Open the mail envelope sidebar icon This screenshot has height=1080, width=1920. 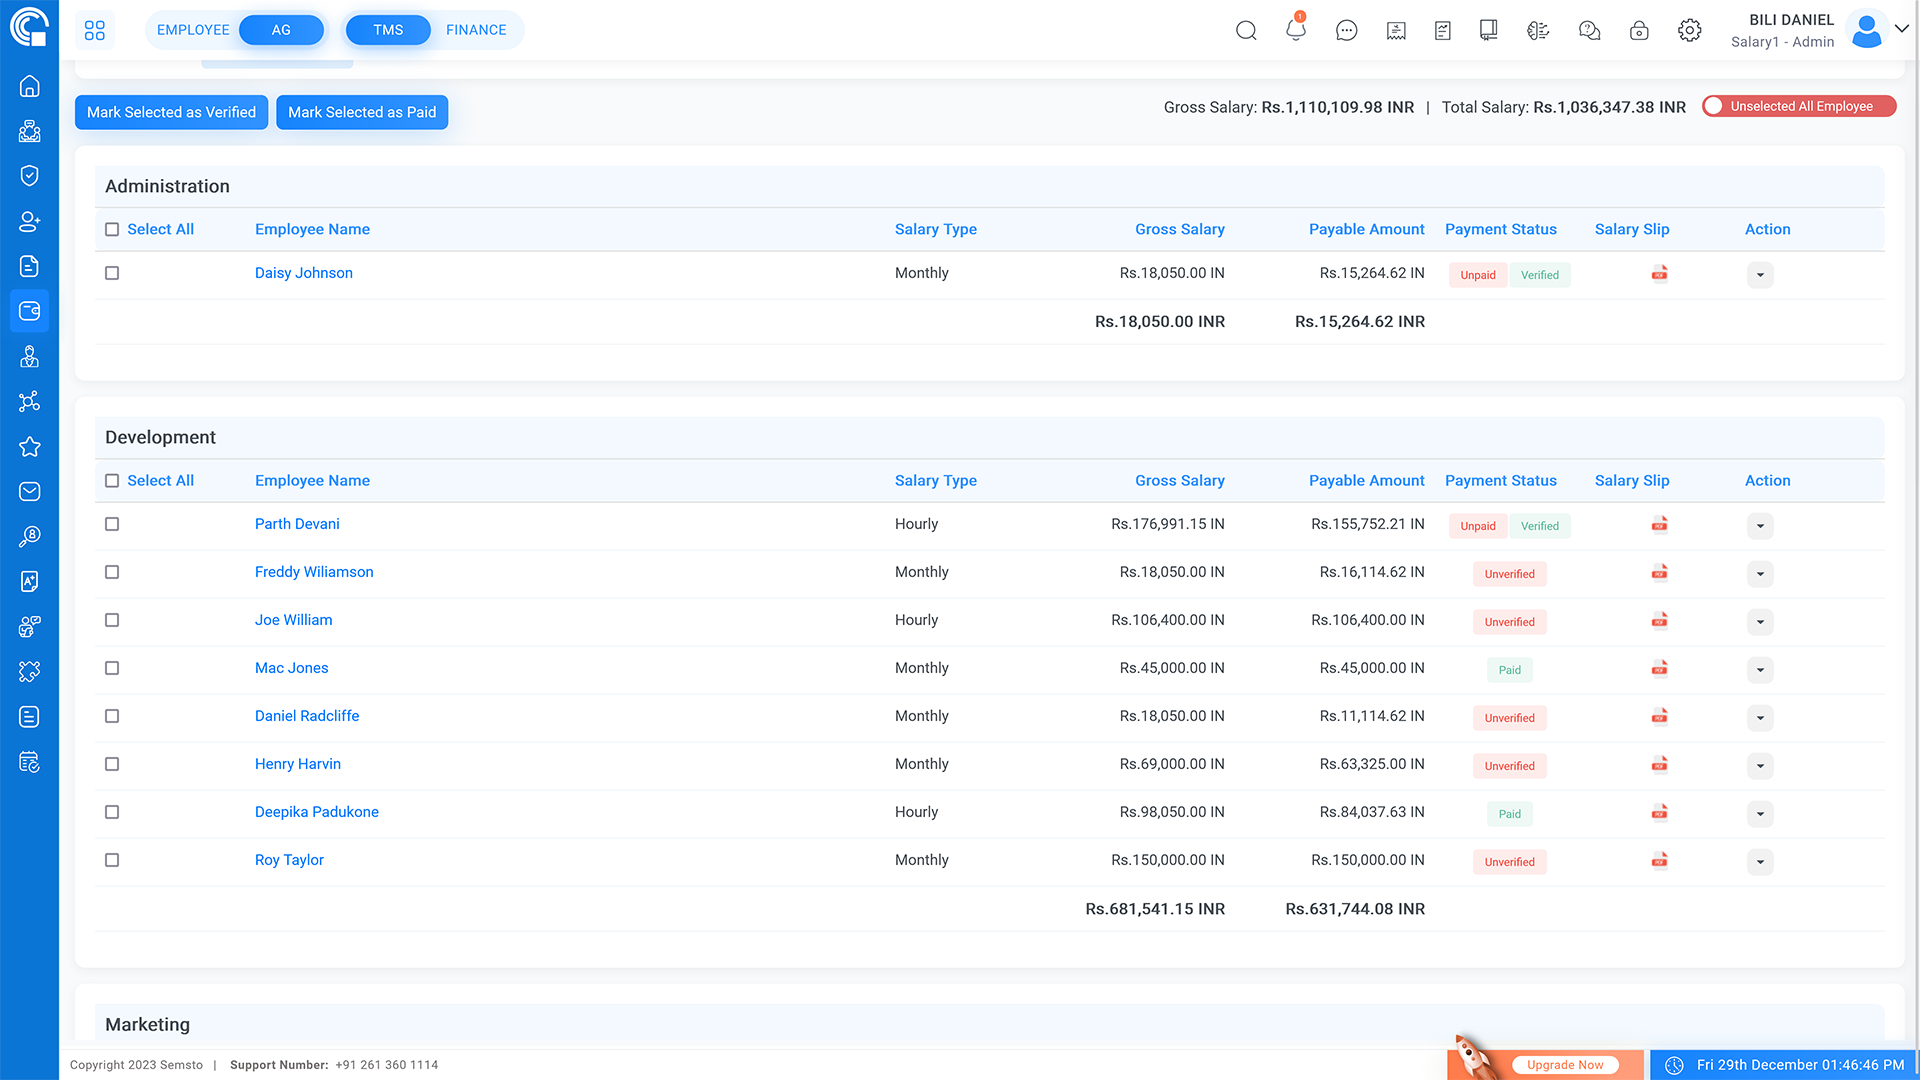click(29, 491)
